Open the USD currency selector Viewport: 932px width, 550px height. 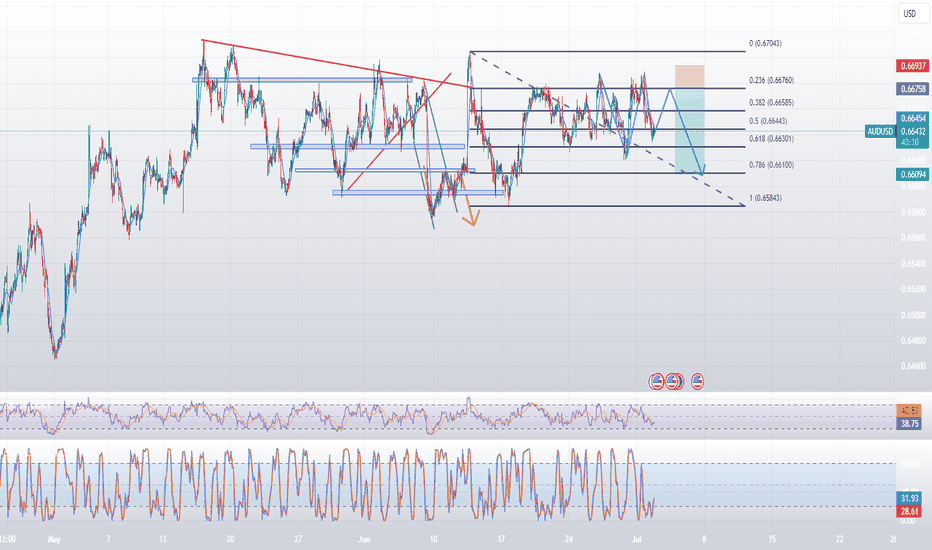point(913,14)
